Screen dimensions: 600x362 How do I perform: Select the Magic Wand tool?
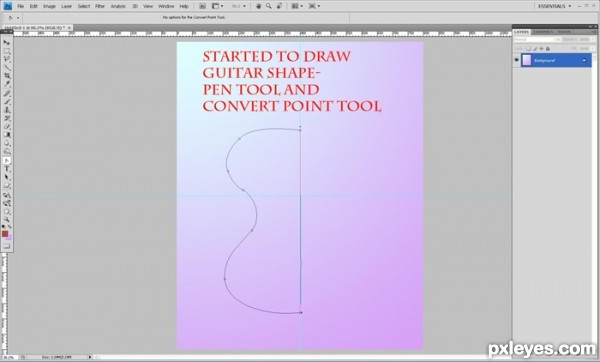coord(7,67)
